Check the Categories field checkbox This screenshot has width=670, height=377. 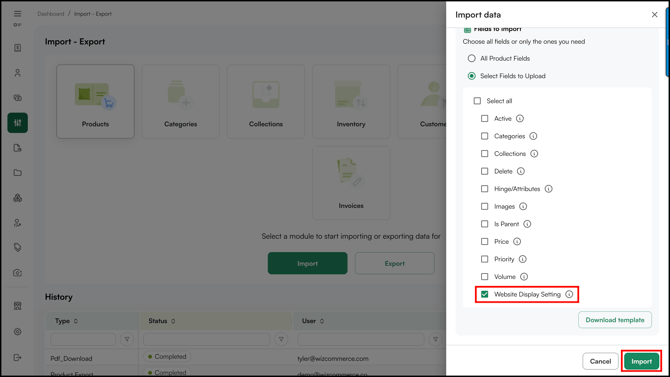485,136
